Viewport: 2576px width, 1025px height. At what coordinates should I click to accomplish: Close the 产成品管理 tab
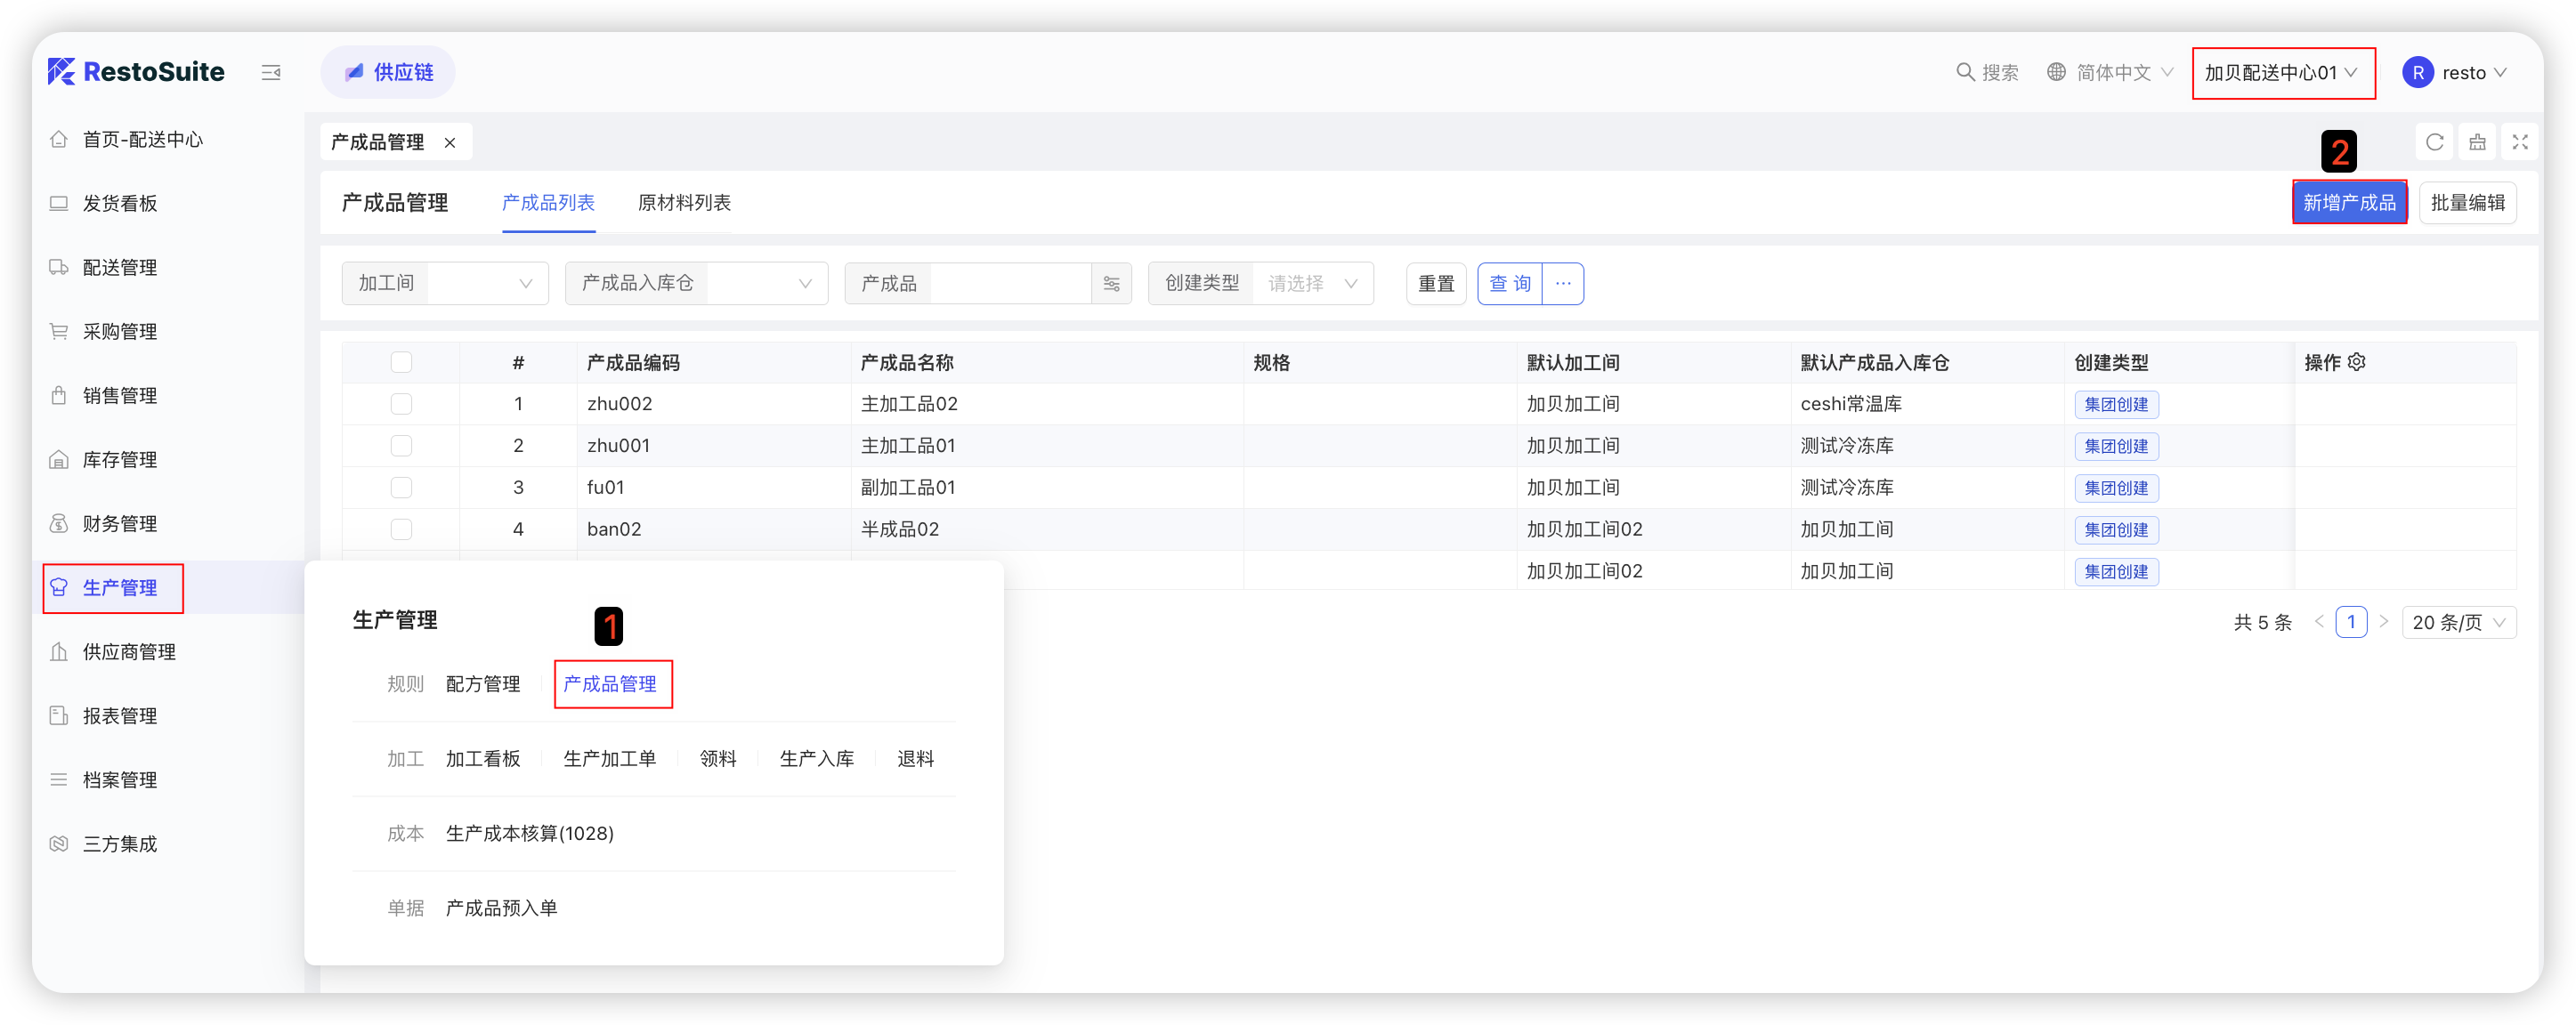point(450,143)
